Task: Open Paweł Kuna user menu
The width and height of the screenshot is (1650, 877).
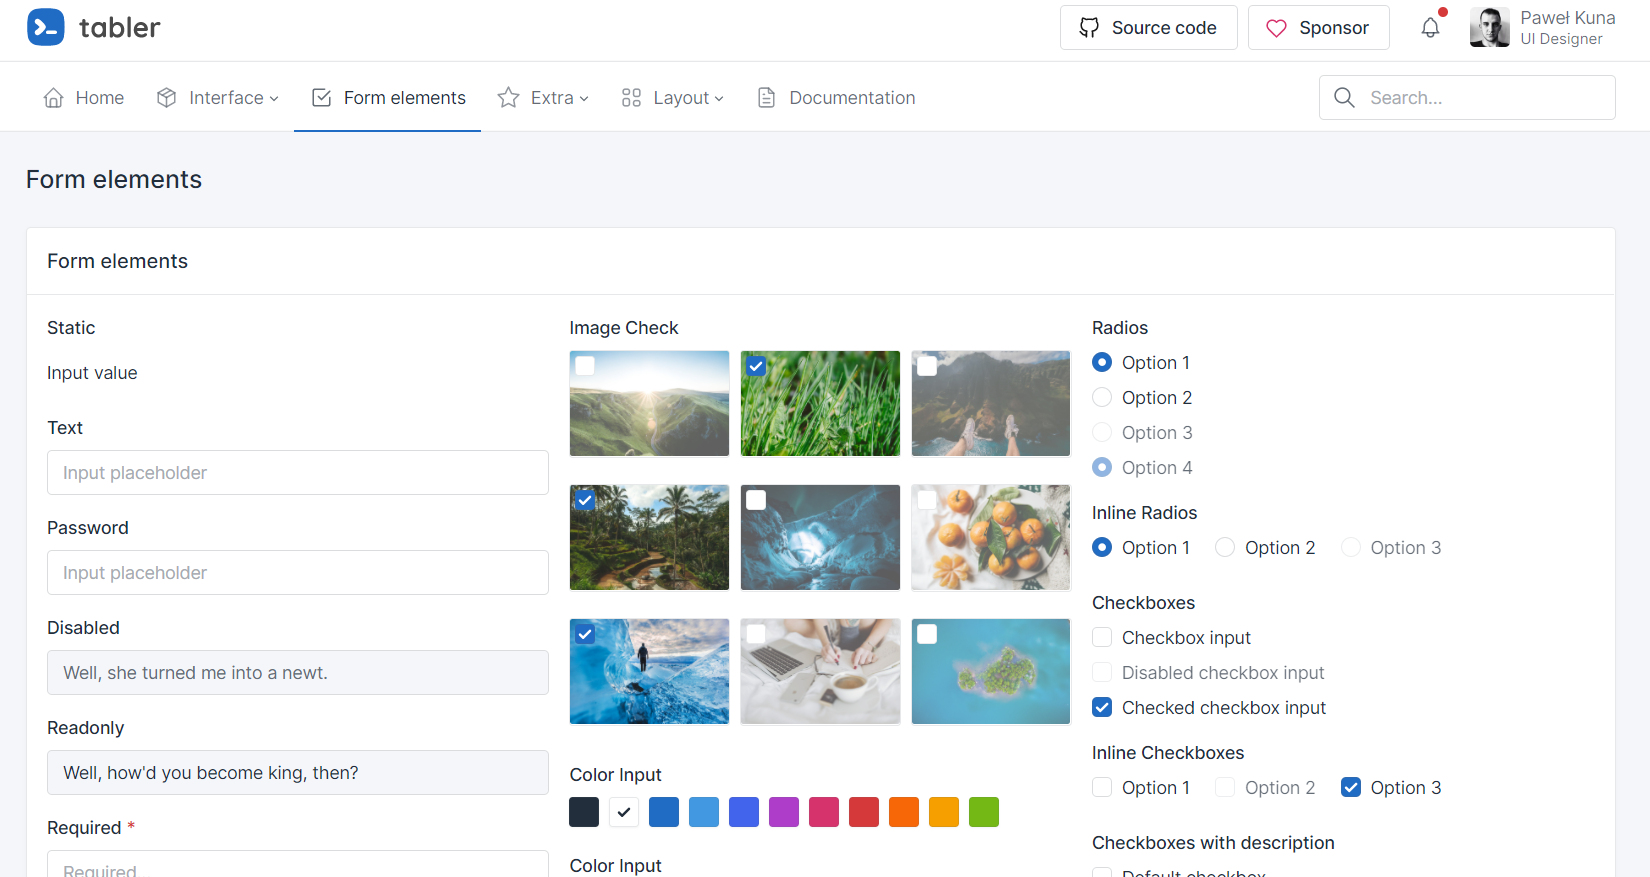Action: point(1543,28)
